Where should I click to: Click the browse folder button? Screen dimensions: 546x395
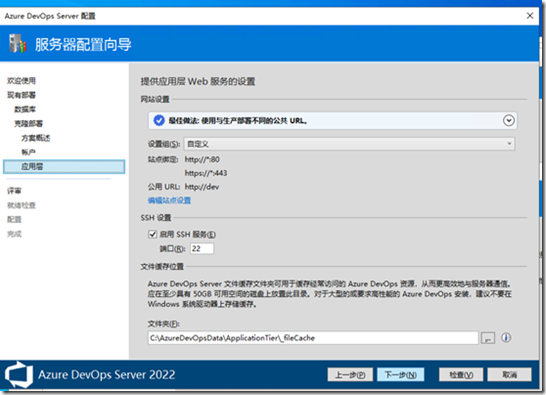coord(488,338)
